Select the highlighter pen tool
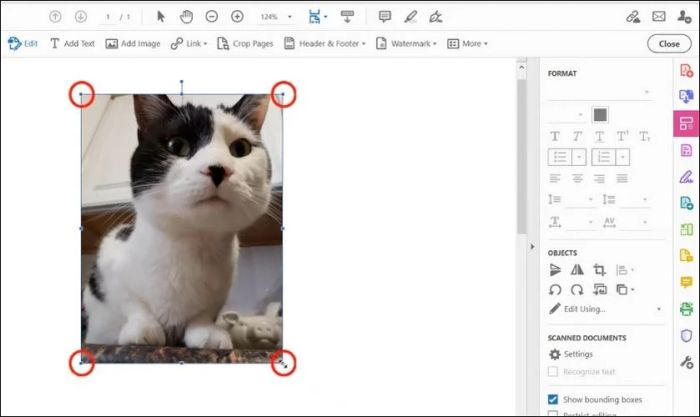700x417 pixels. pos(410,17)
